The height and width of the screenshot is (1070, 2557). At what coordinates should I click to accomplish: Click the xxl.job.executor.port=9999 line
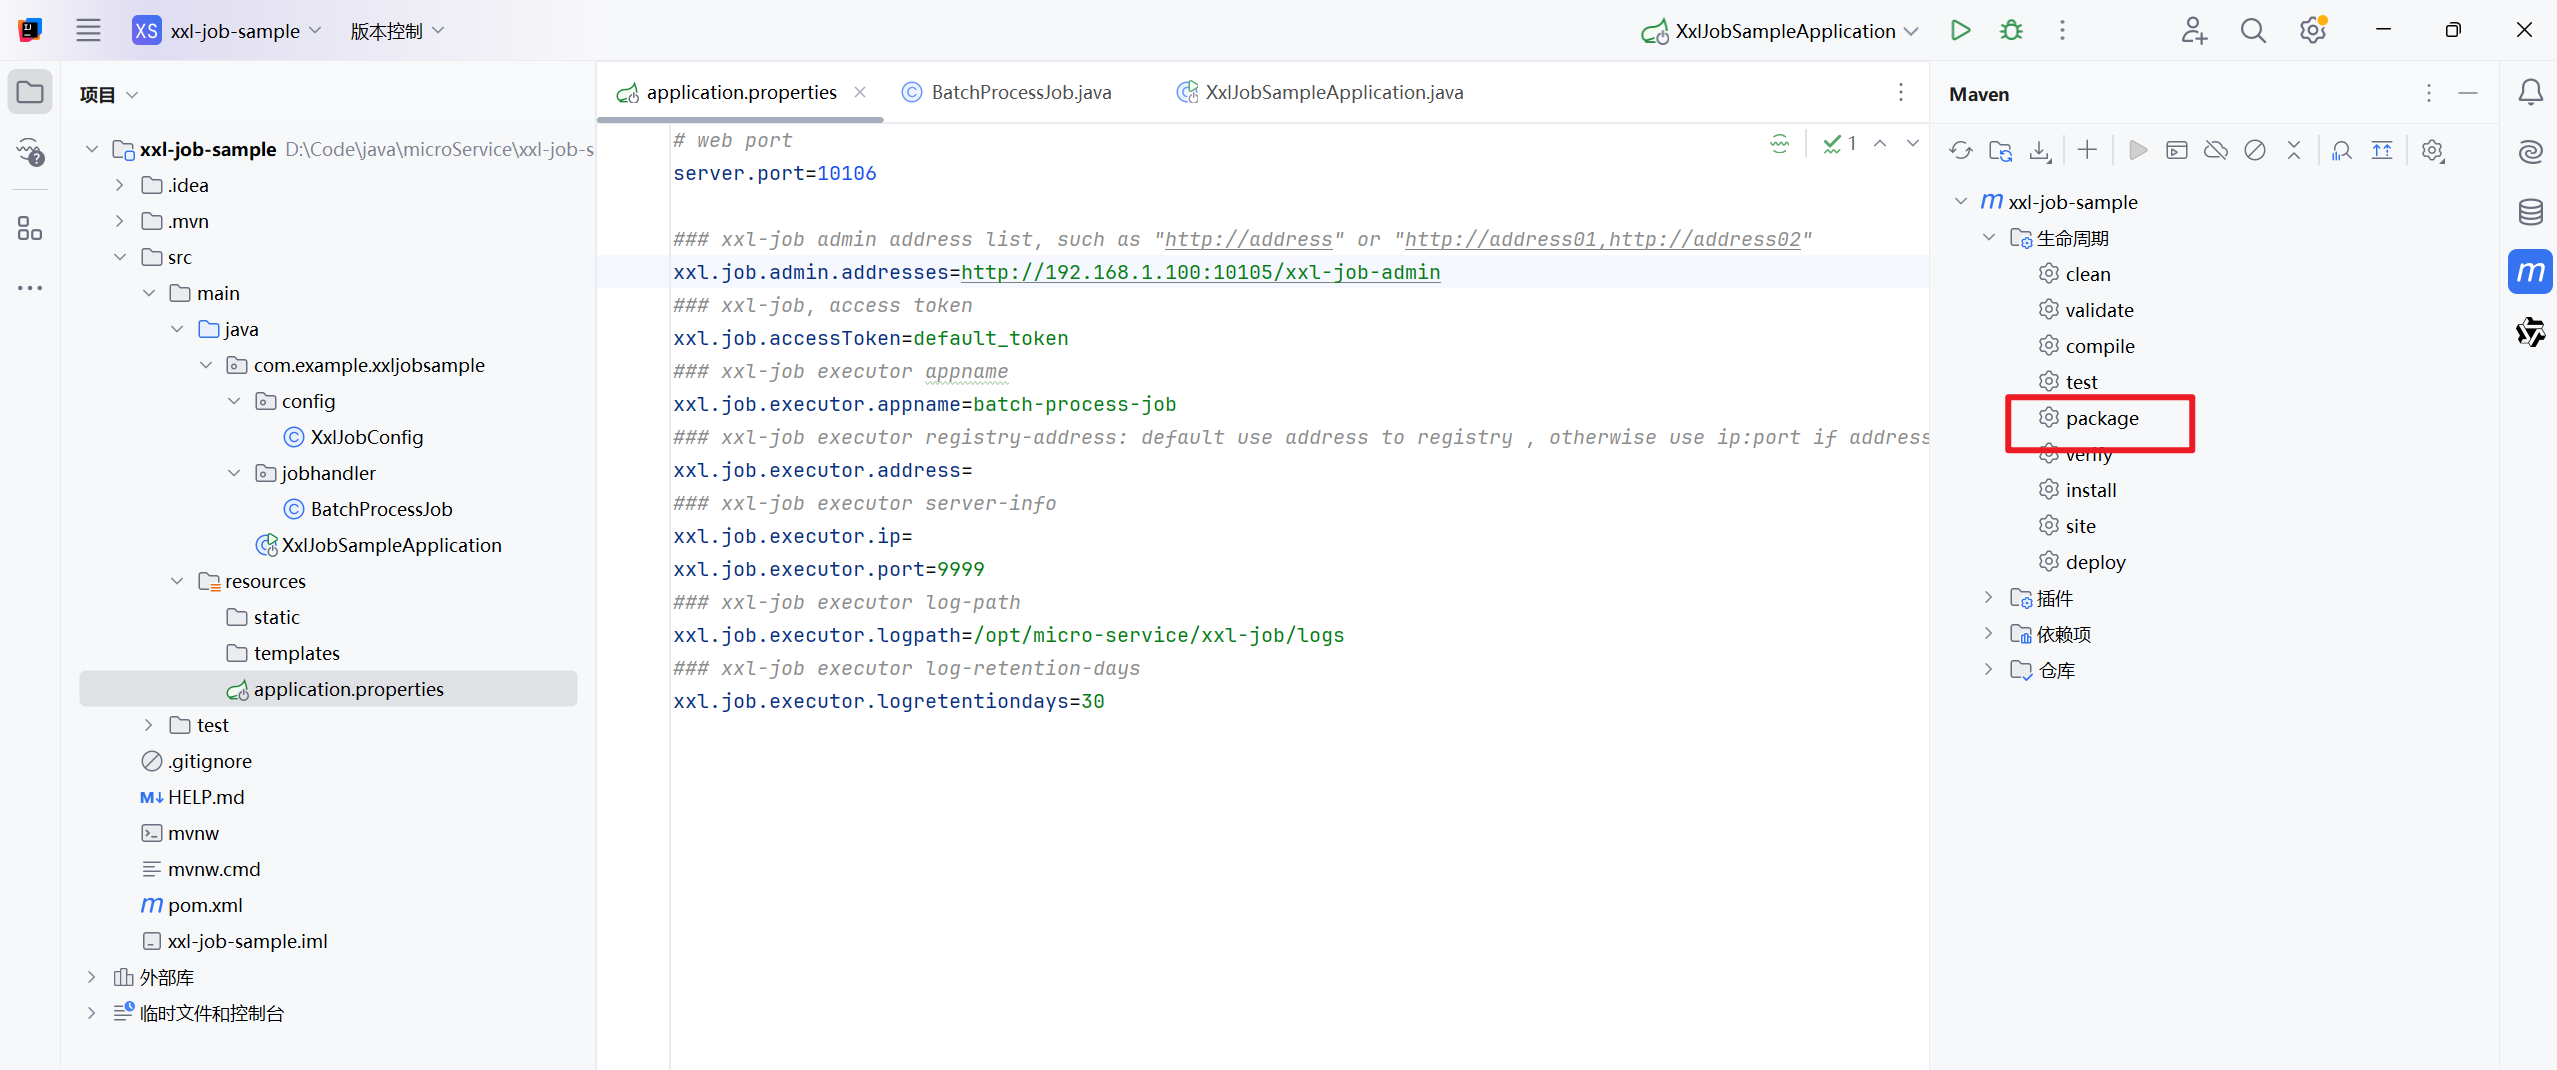[828, 569]
